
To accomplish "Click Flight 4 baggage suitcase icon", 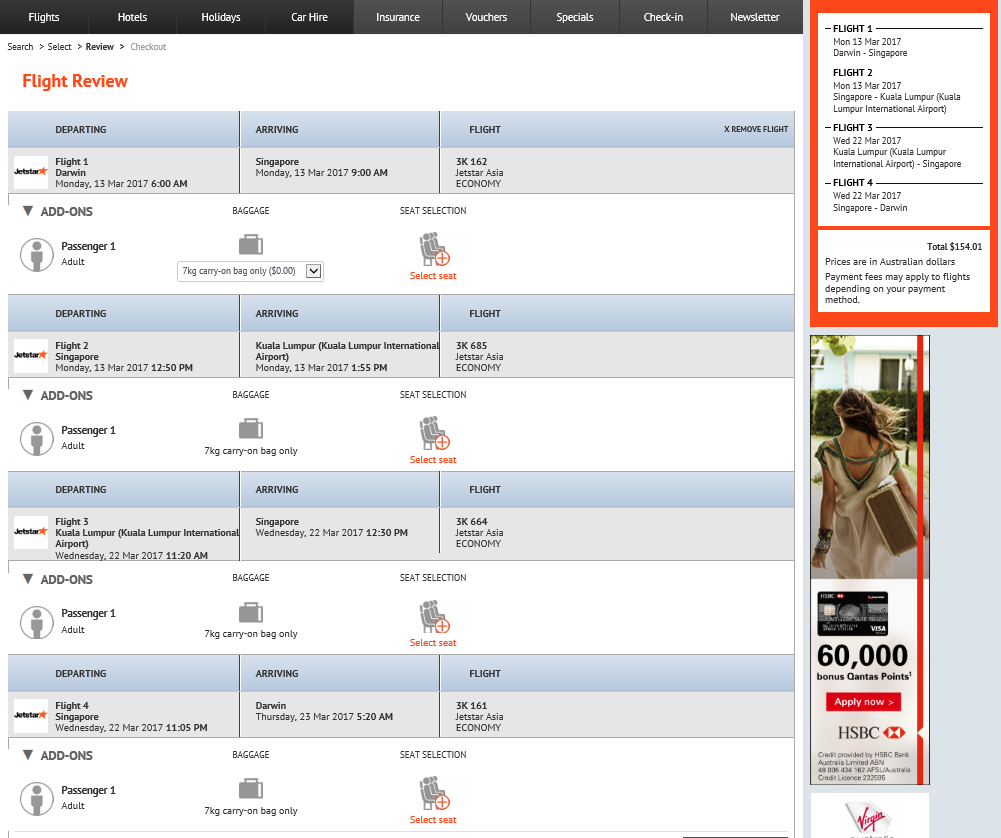I will 251,788.
